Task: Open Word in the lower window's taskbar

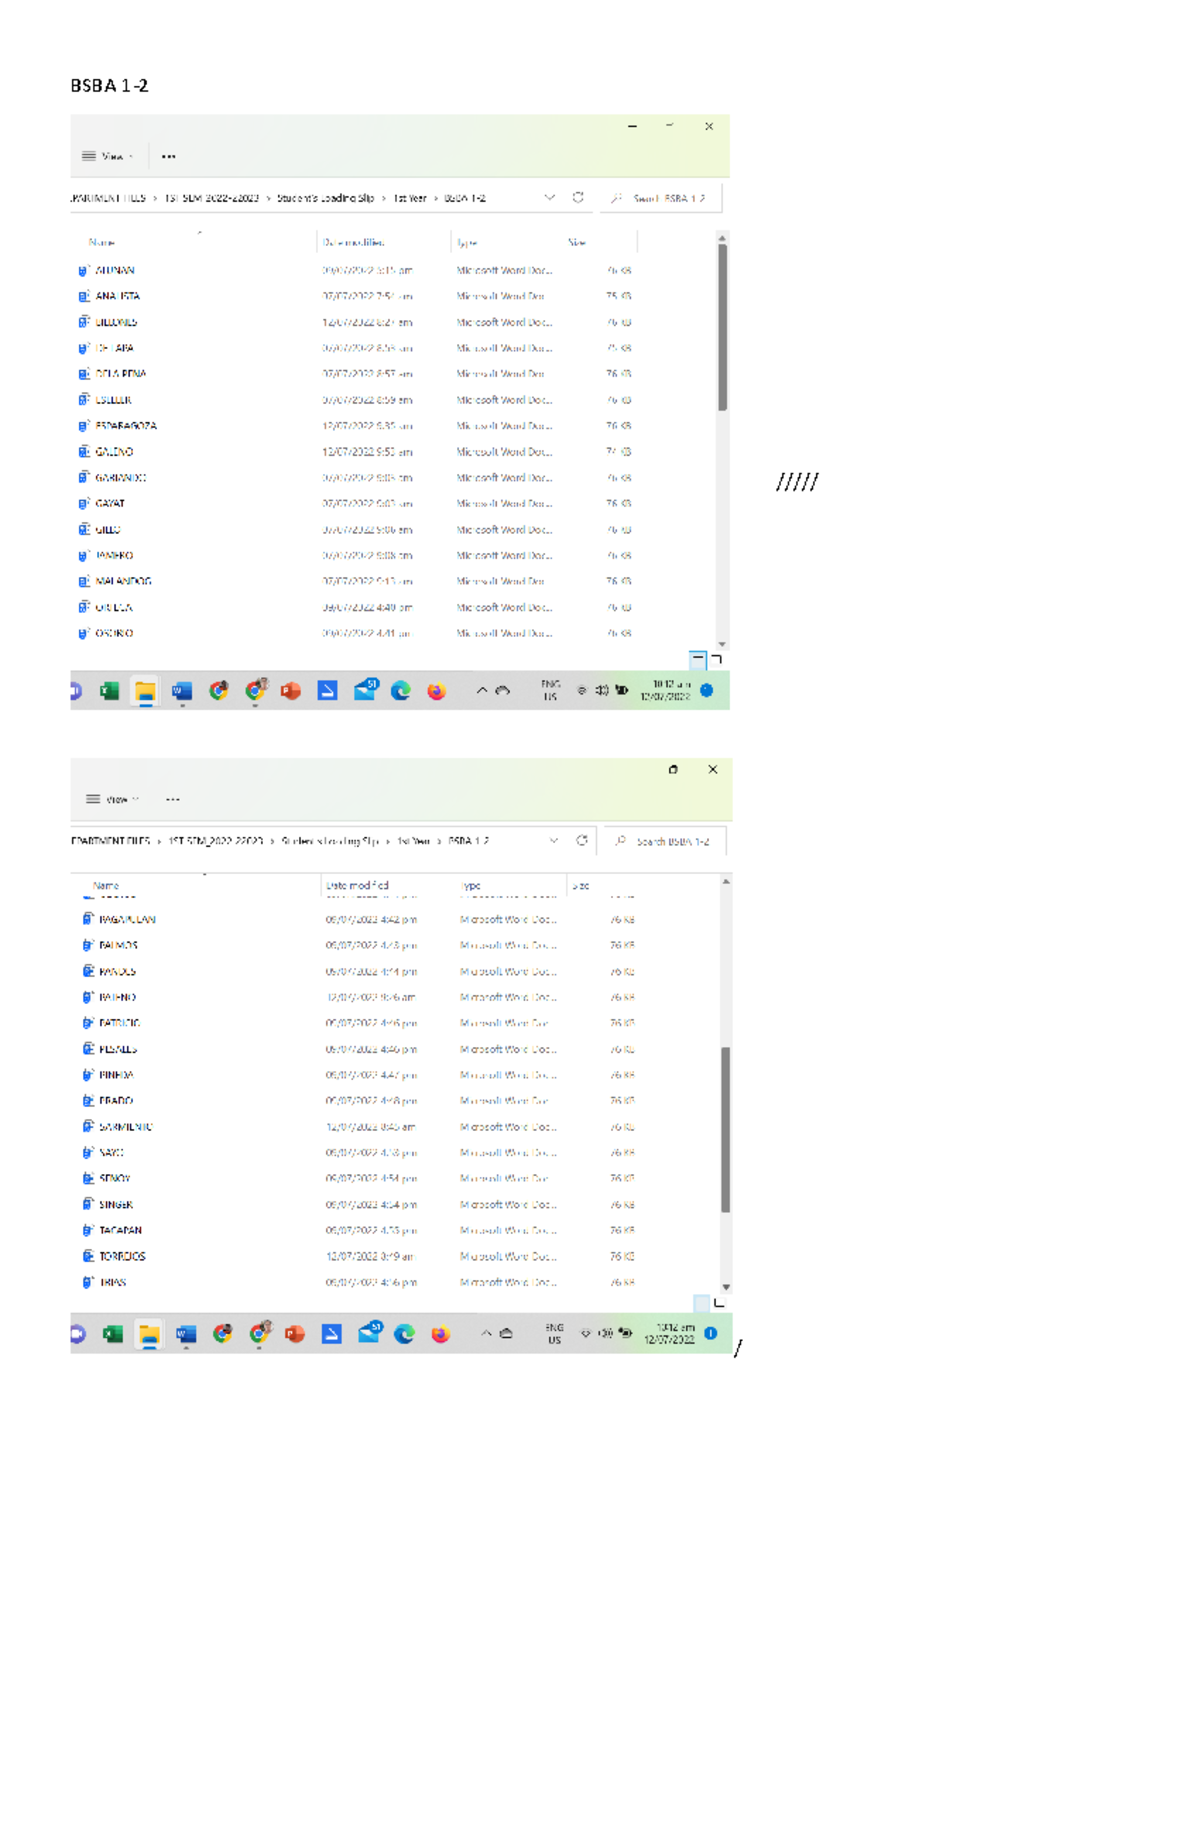Action: 186,1334
